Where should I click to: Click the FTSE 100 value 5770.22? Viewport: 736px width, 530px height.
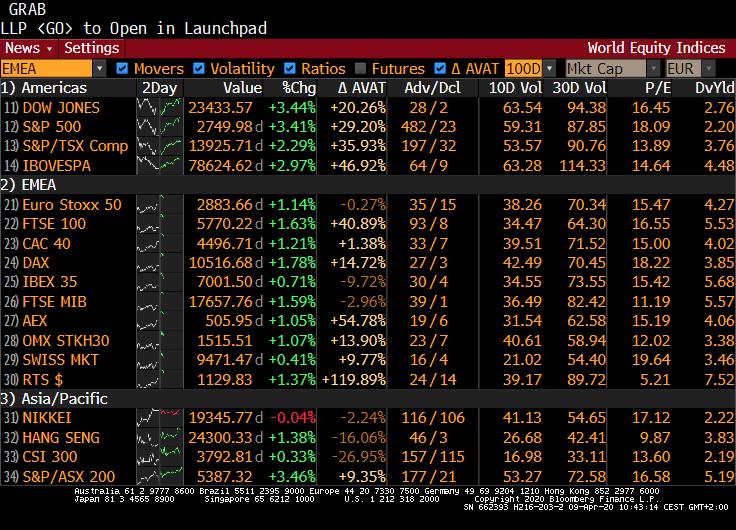(x=224, y=224)
